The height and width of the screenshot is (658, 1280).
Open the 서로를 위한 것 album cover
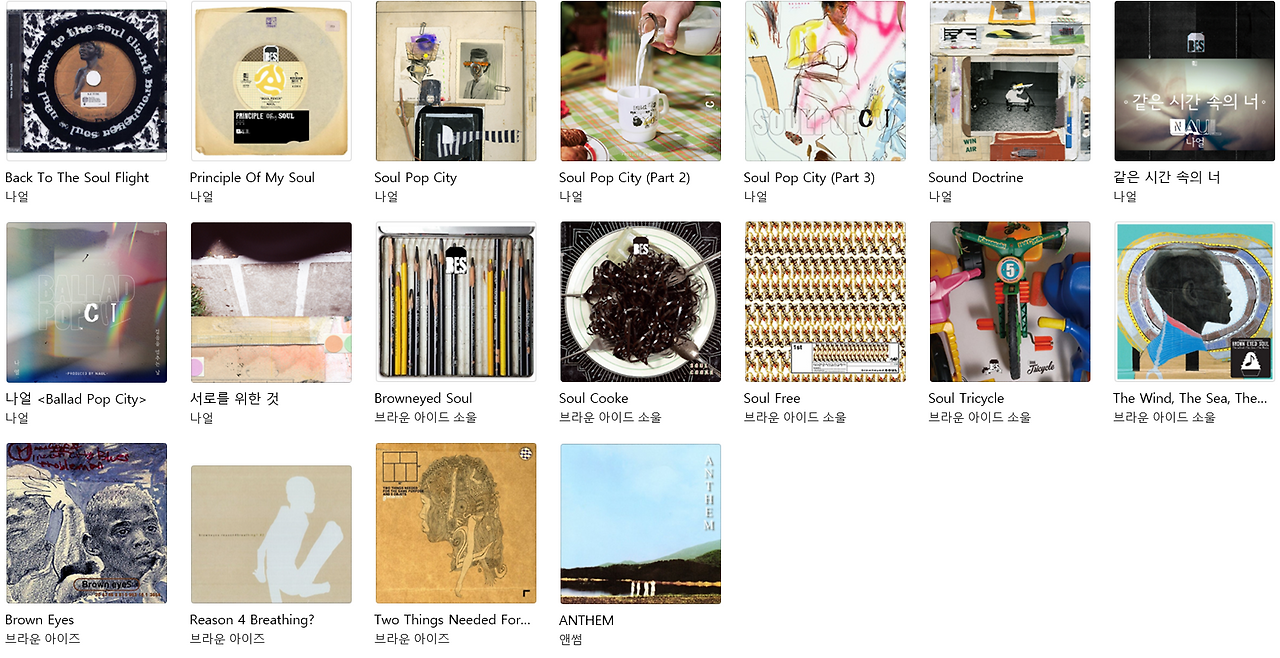(x=271, y=302)
